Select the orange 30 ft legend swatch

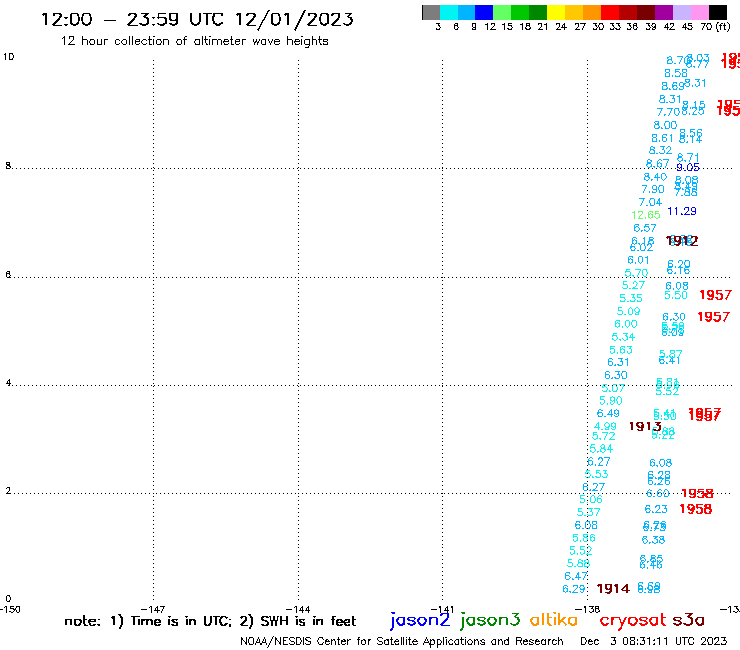(592, 12)
